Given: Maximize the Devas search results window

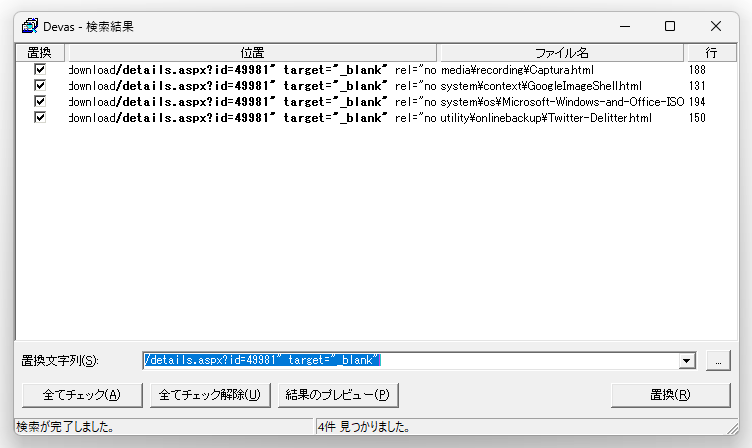Looking at the screenshot, I should coord(670,26).
